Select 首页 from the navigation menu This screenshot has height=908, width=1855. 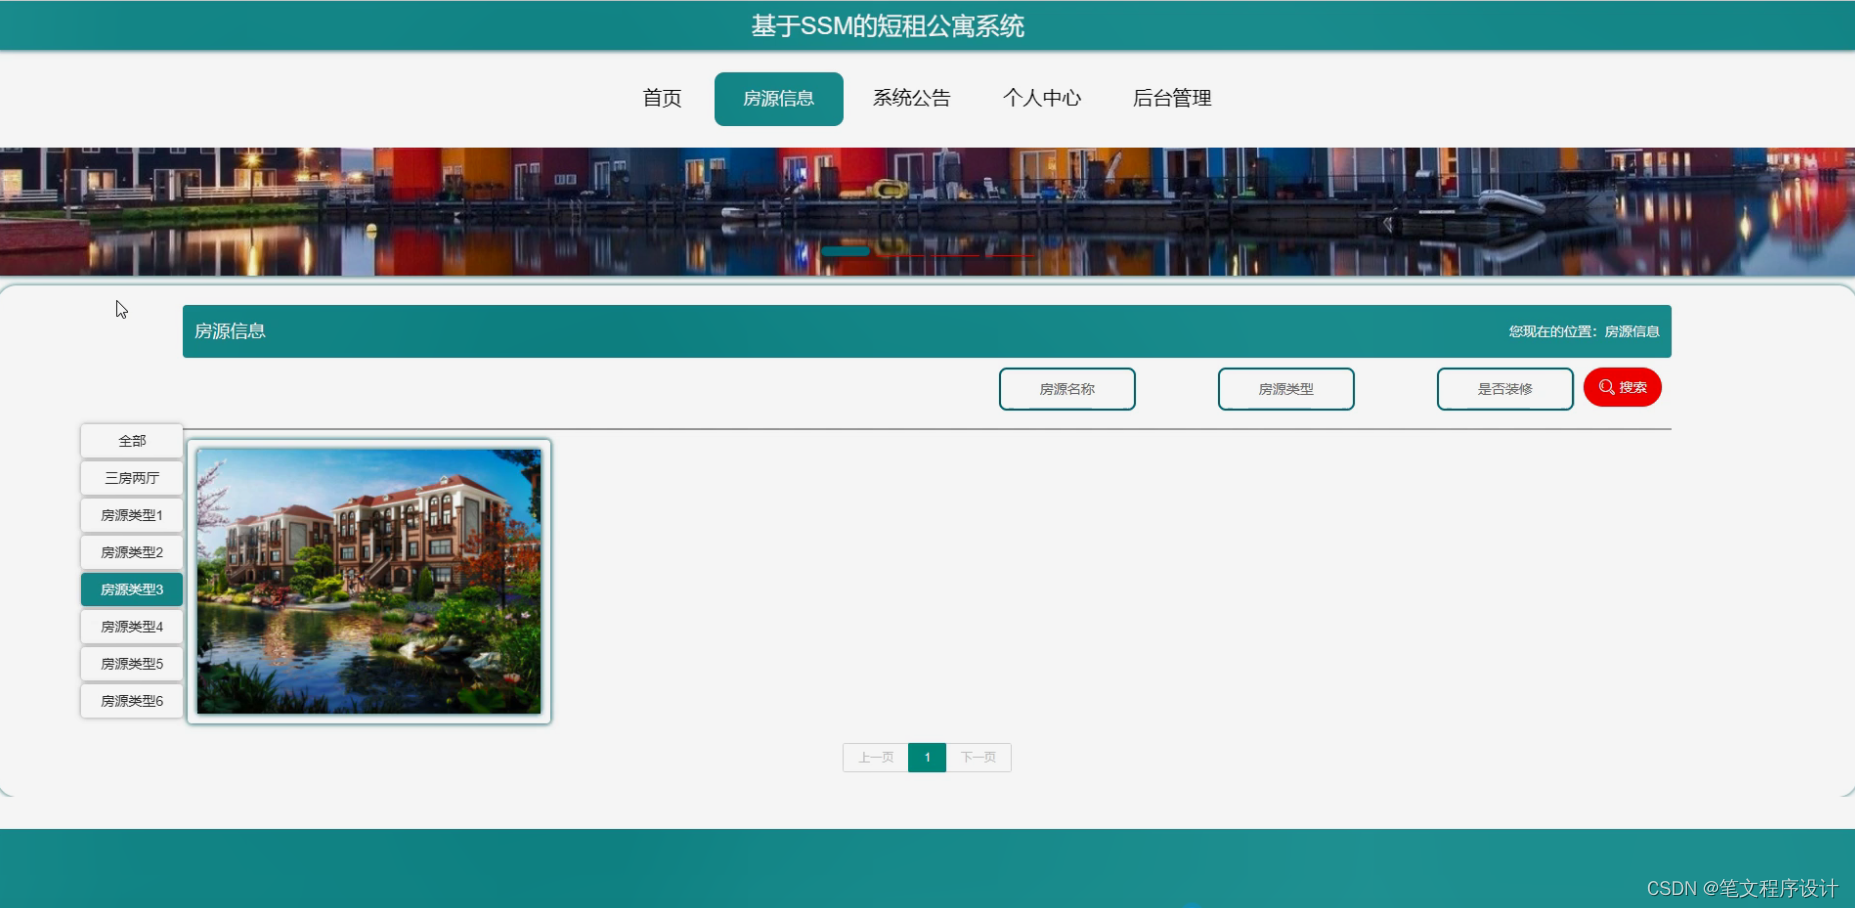662,98
